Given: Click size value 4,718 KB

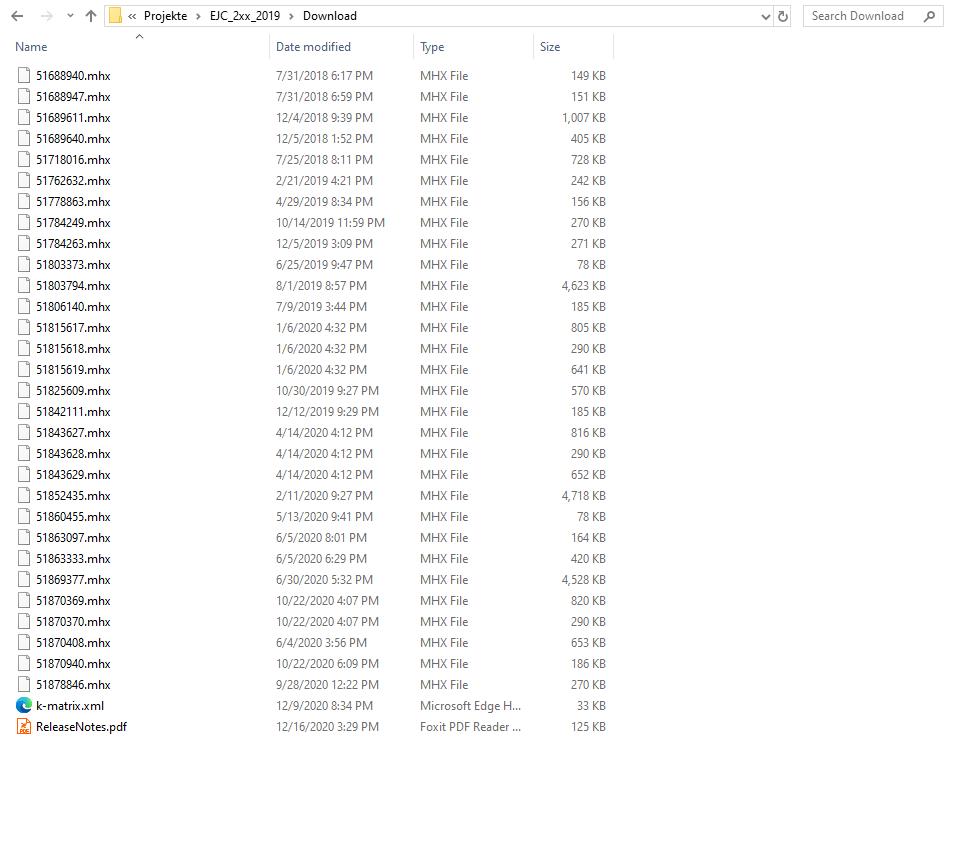Looking at the screenshot, I should coord(583,496).
